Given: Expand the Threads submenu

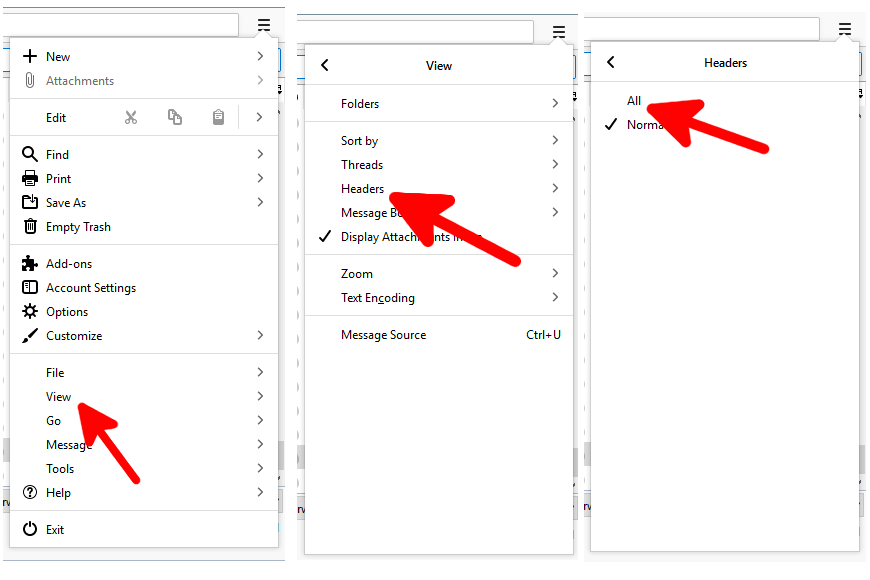Looking at the screenshot, I should (x=362, y=164).
